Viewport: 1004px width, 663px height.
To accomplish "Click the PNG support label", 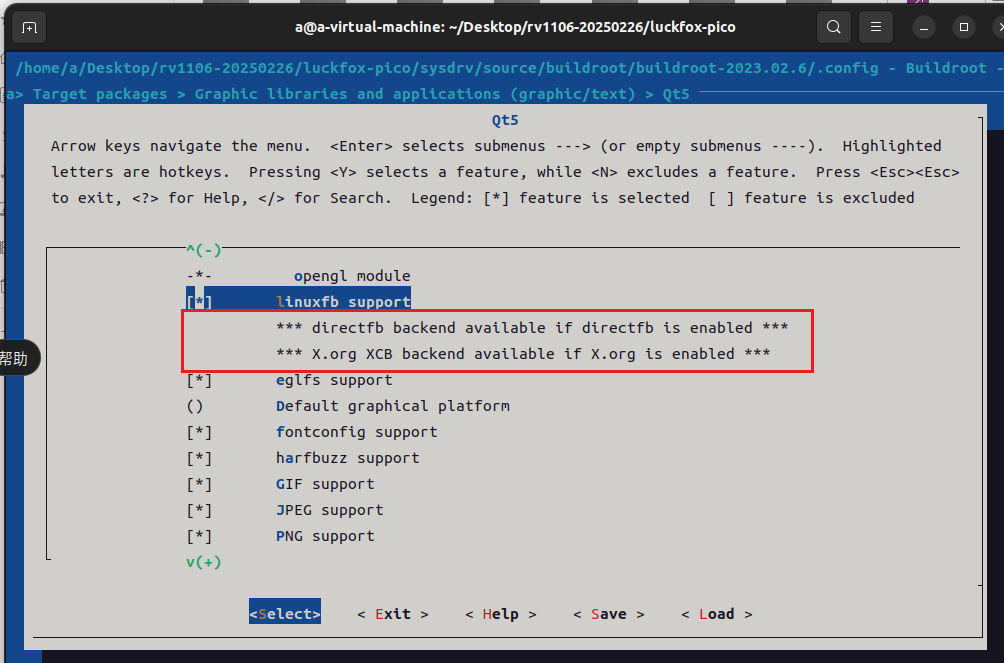I will pyautogui.click(x=325, y=536).
